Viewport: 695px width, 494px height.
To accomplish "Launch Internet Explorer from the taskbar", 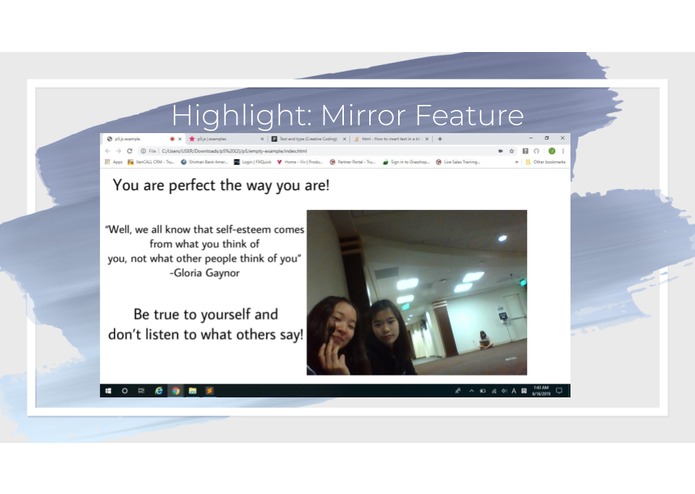I will point(159,391).
